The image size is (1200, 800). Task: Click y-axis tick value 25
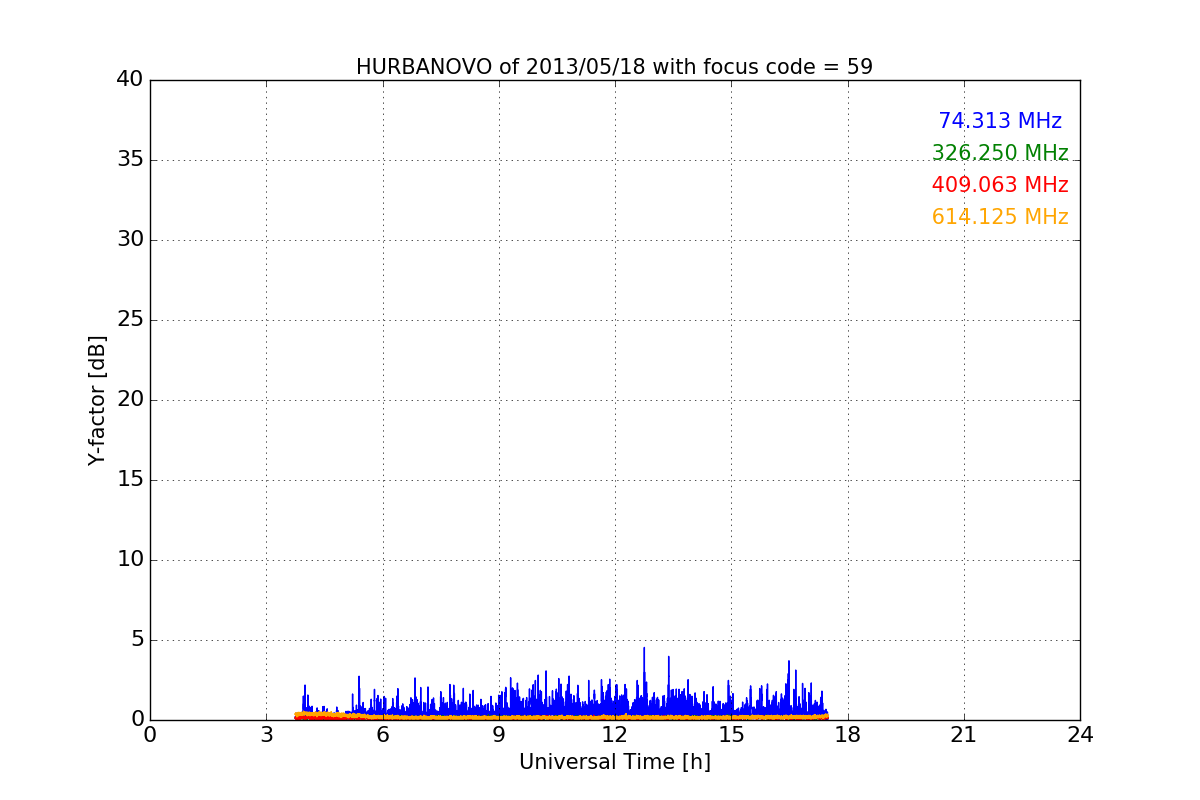[x=130, y=319]
